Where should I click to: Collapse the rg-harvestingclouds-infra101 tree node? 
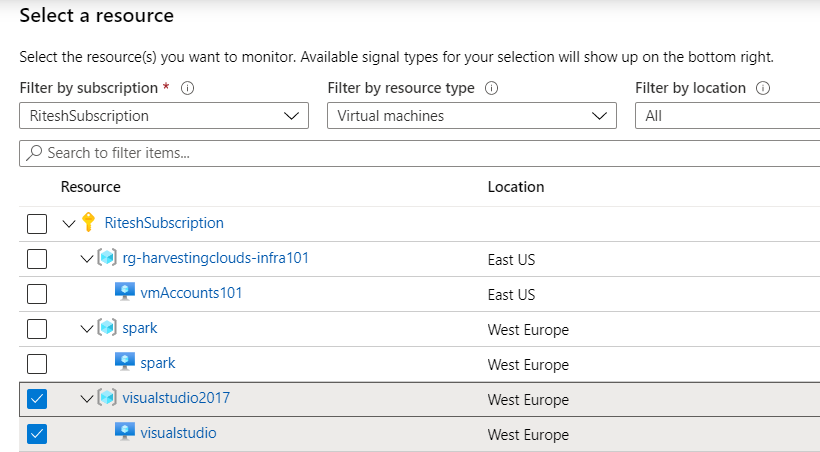(87, 259)
